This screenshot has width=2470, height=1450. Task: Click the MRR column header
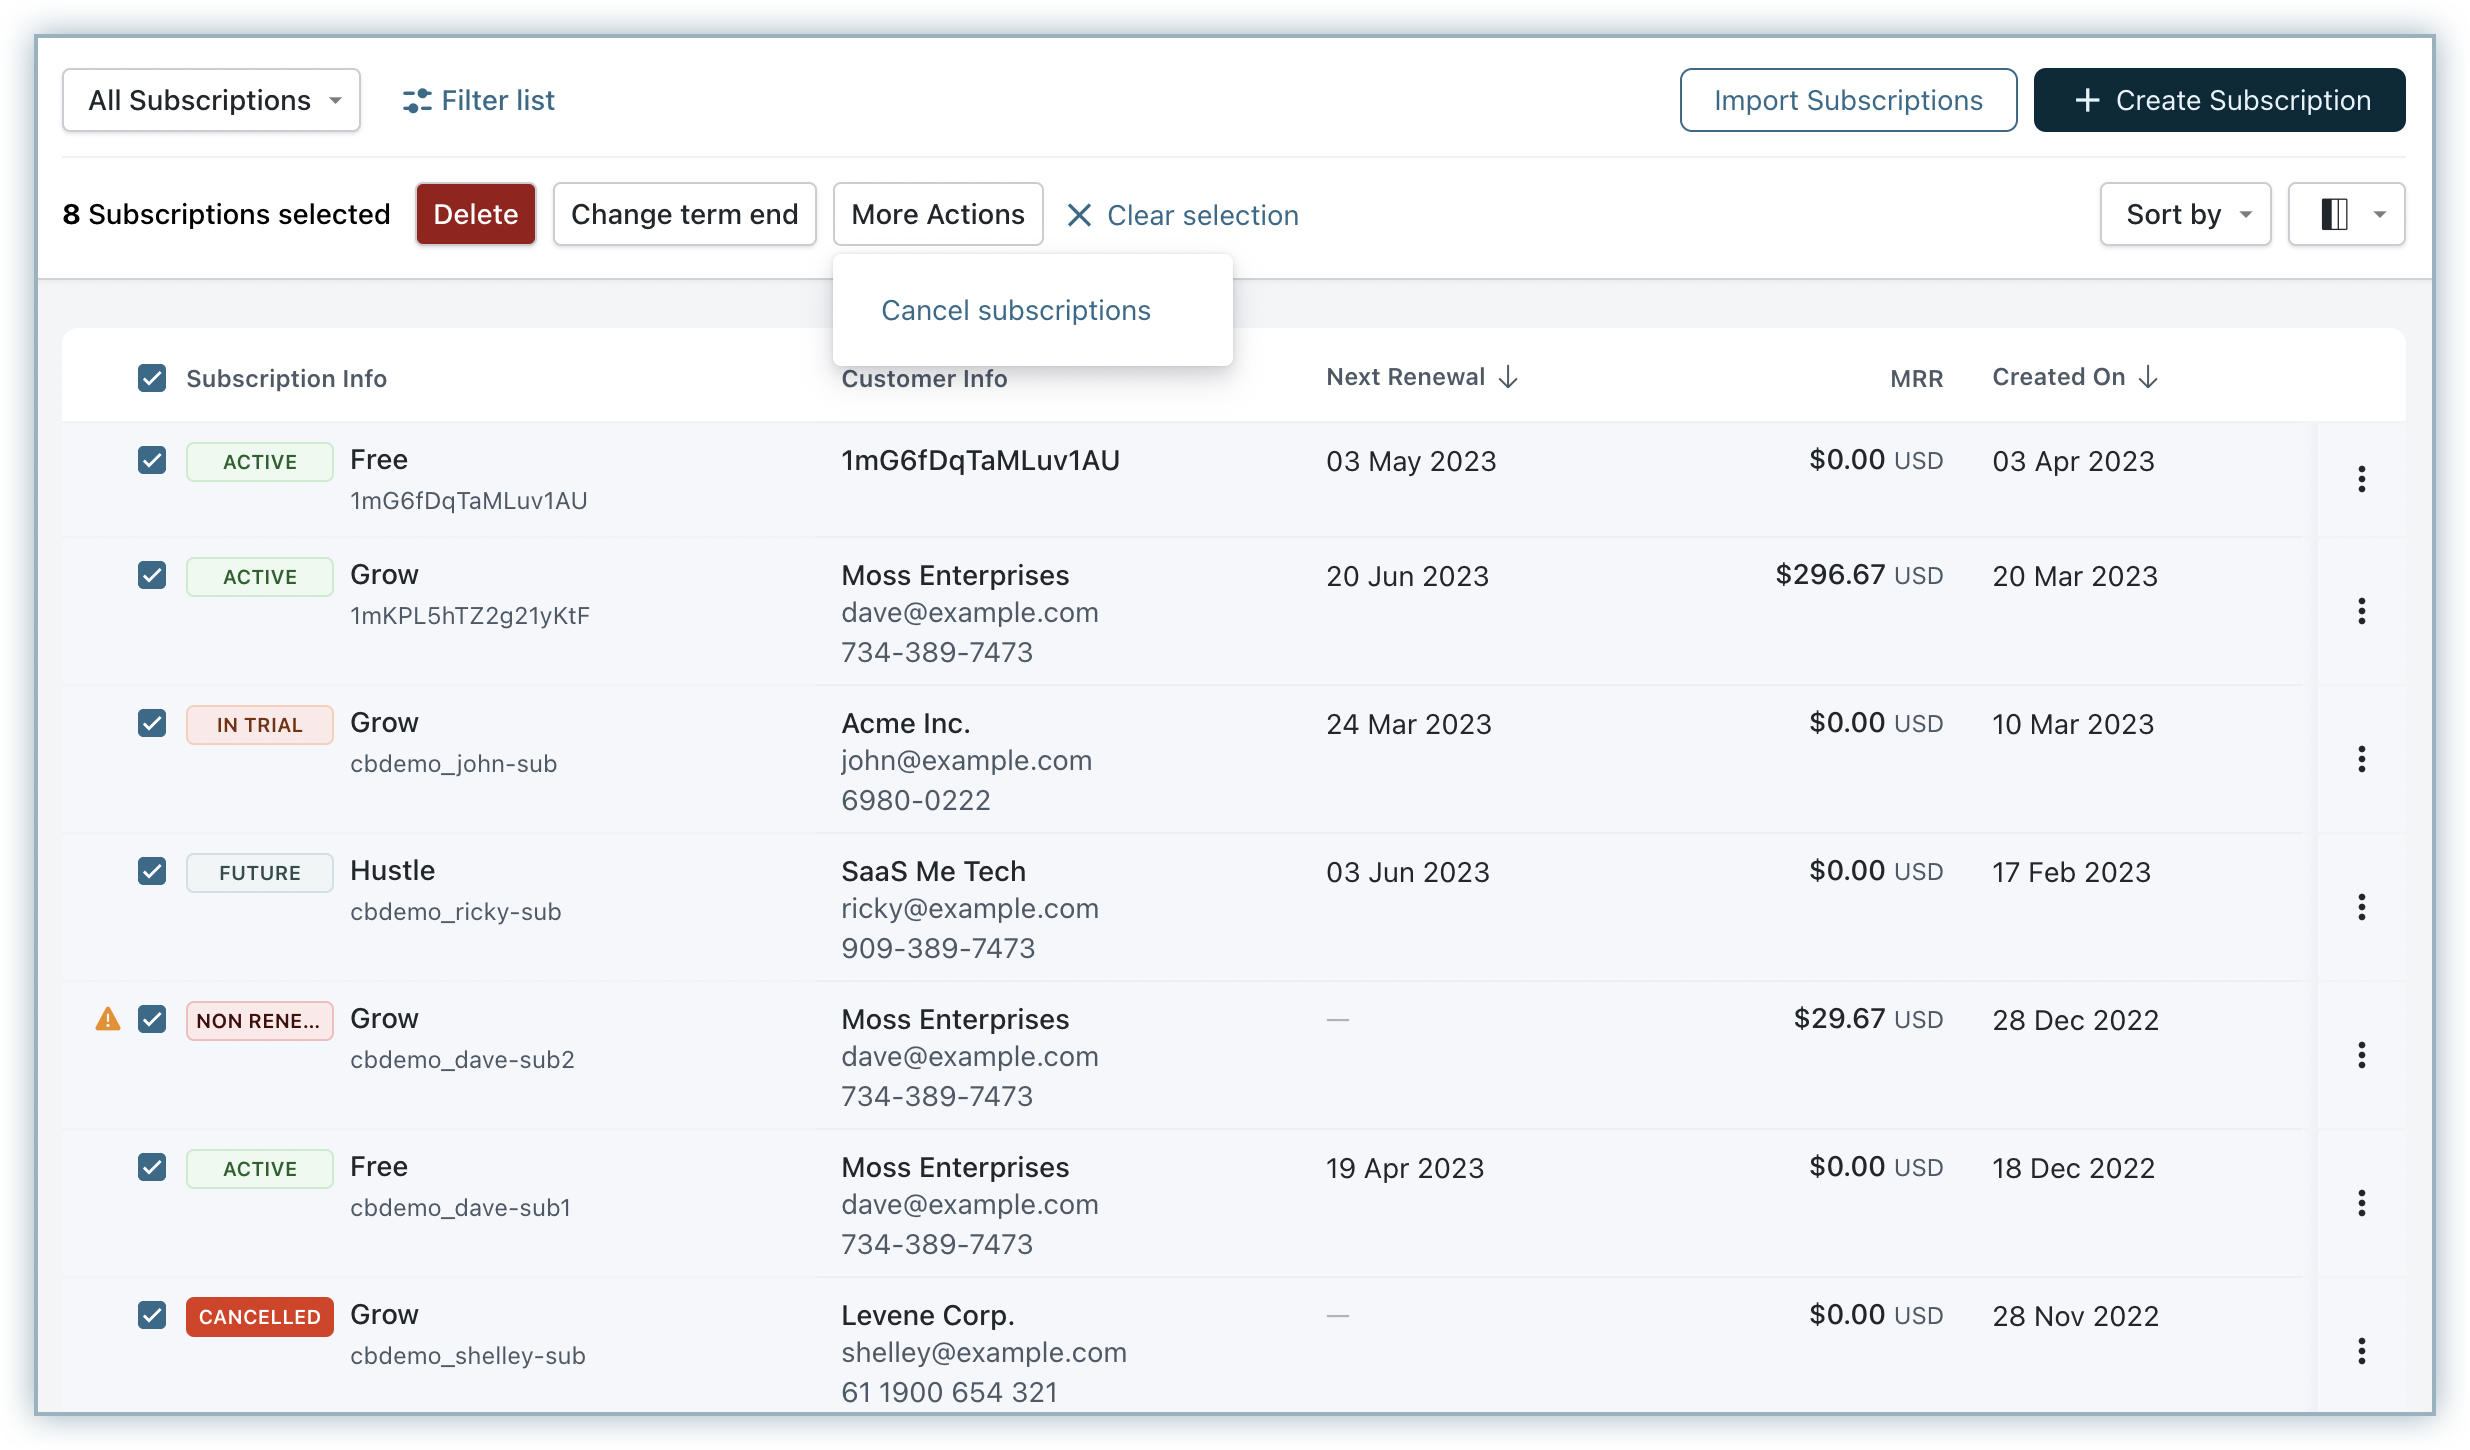(x=1916, y=378)
